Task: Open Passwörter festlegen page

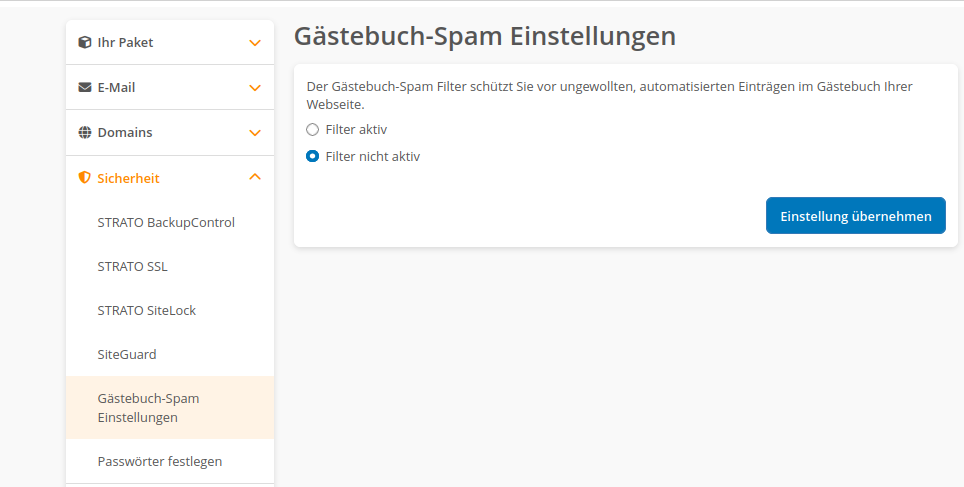Action: [160, 461]
